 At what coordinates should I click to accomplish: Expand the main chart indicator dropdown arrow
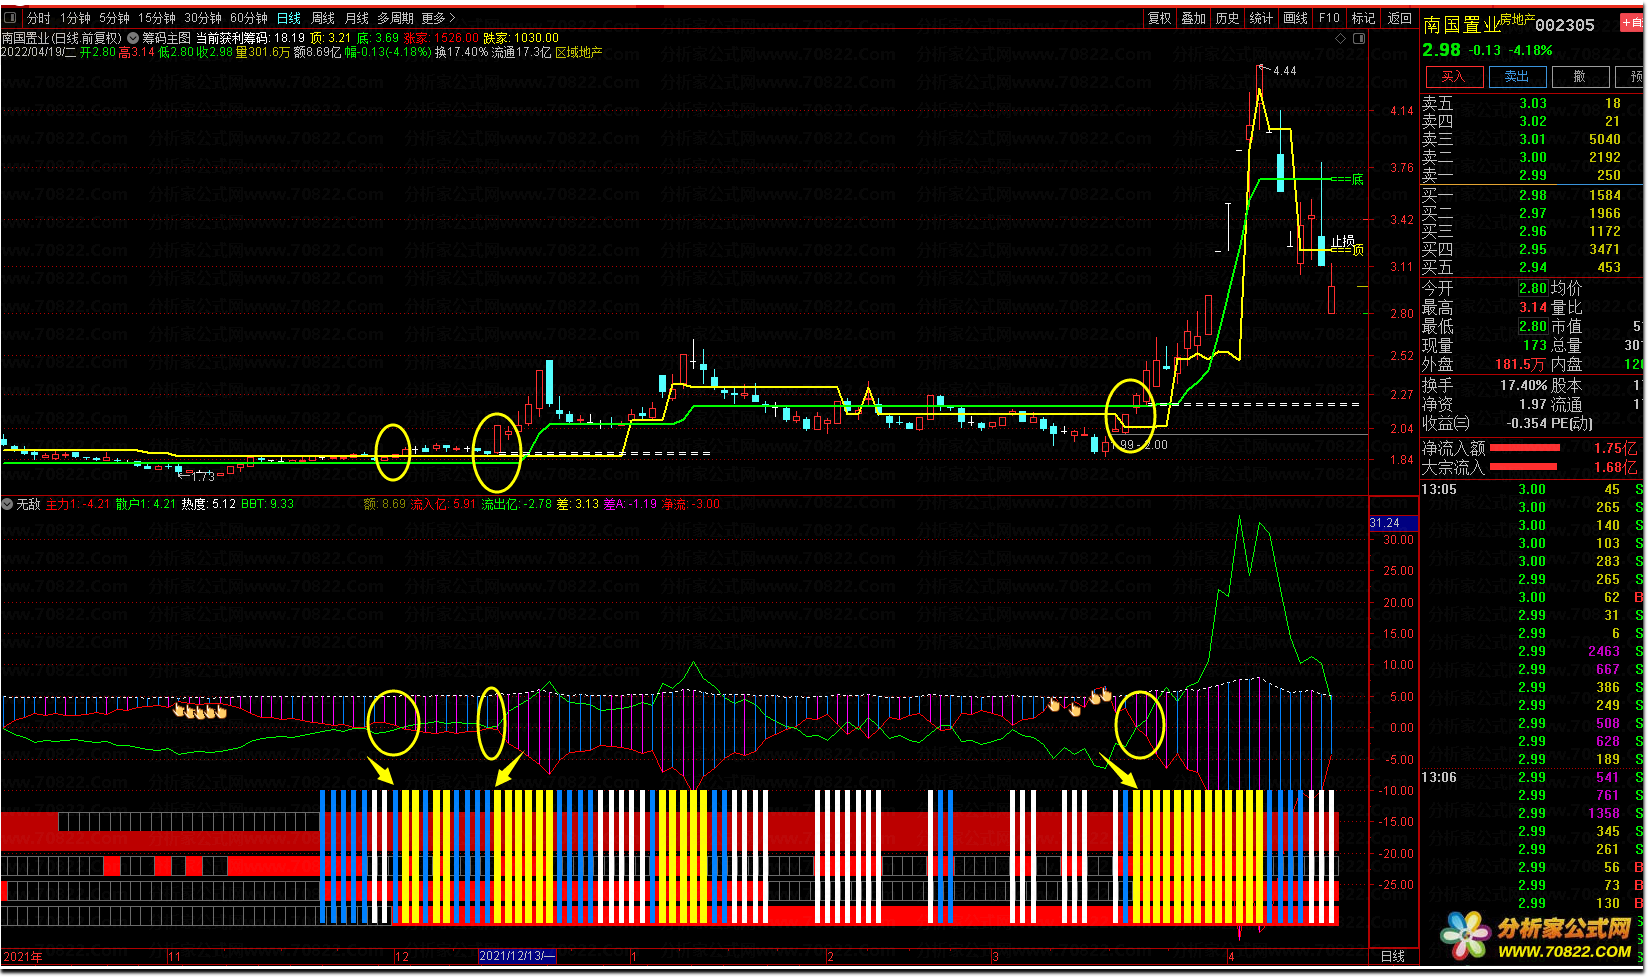click(x=133, y=38)
